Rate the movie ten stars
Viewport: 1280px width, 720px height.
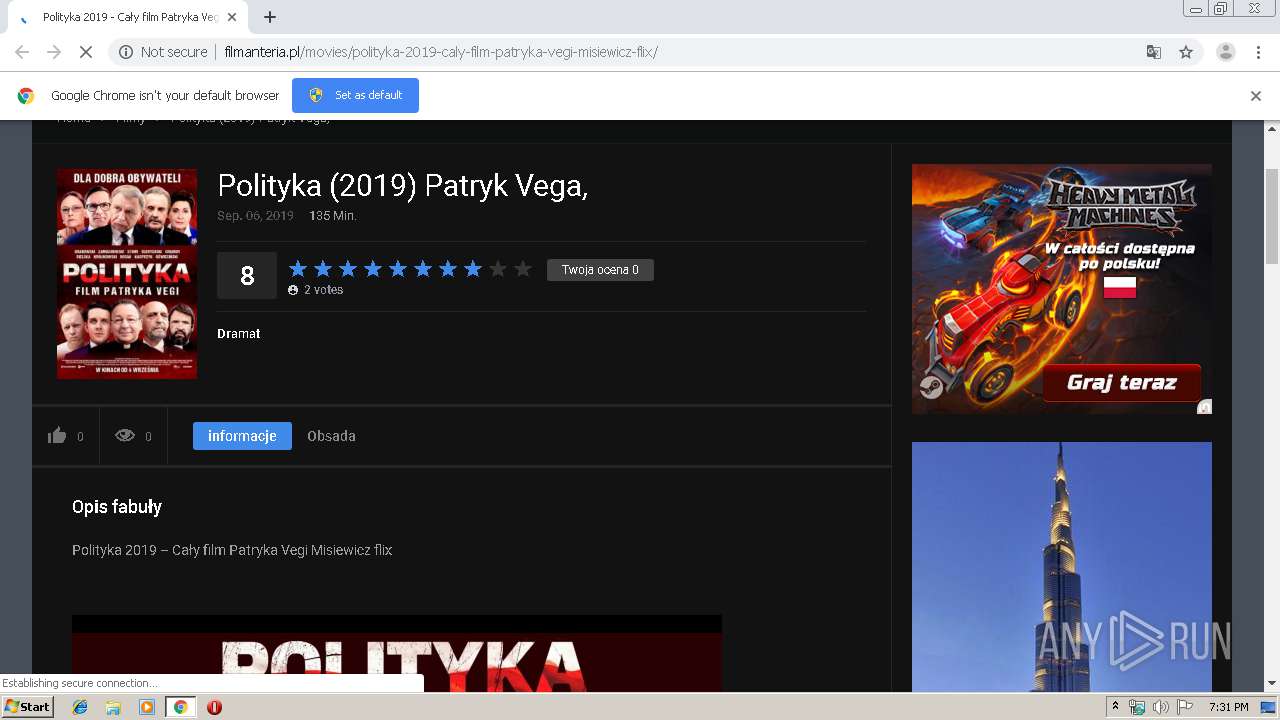tap(522, 269)
